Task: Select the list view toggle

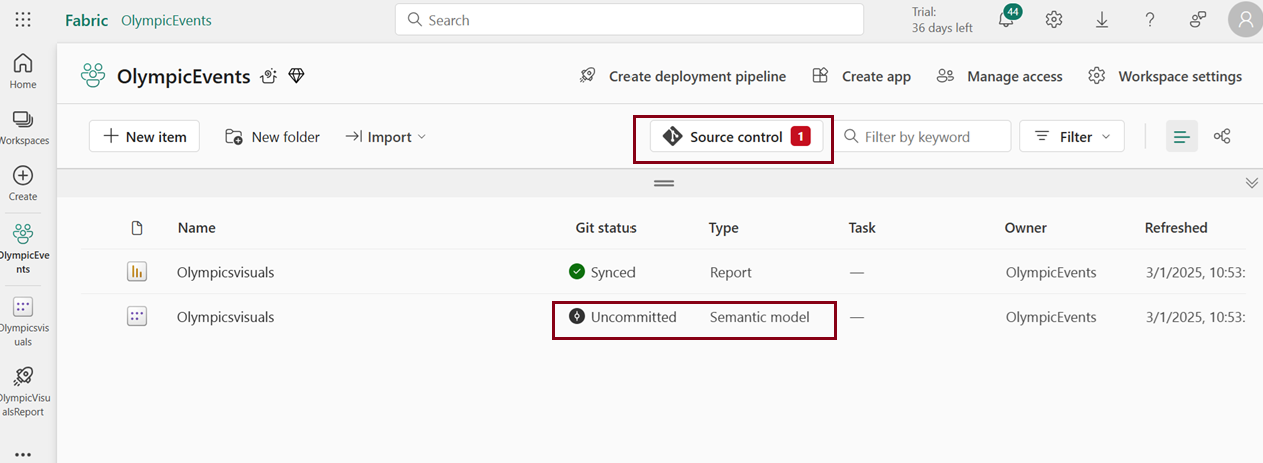Action: [1182, 136]
